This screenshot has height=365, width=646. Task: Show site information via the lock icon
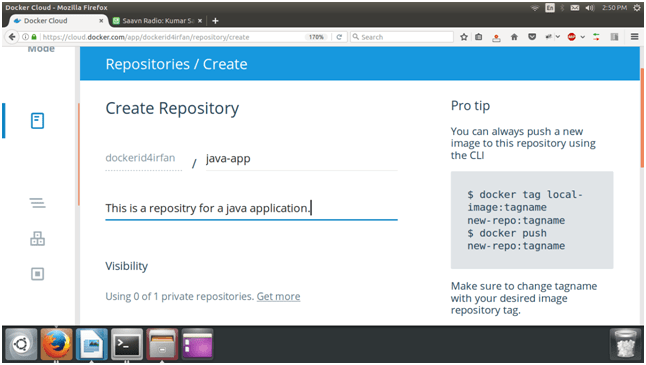(34, 37)
